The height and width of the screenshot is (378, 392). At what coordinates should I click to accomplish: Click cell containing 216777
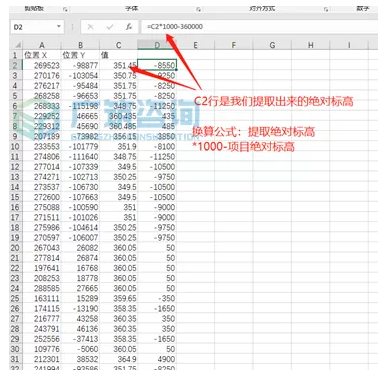coord(42,319)
